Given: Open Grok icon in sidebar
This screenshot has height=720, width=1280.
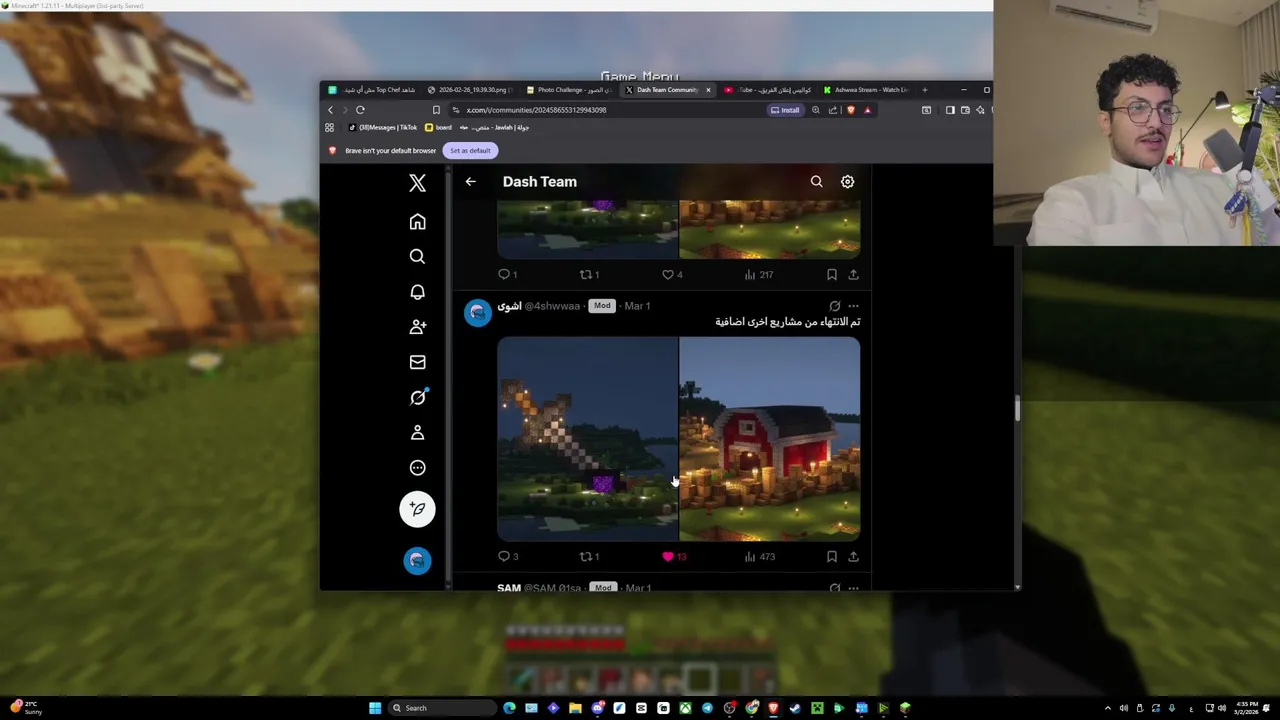Looking at the screenshot, I should point(417,397).
